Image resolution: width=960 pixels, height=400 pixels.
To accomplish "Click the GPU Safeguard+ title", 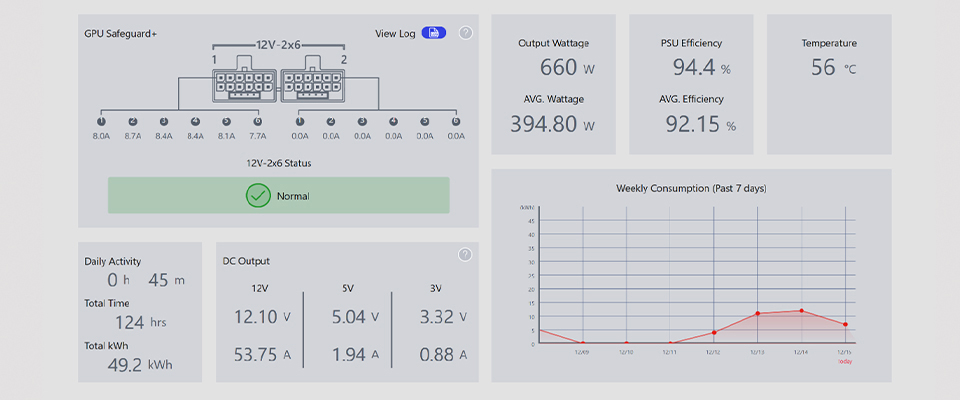I will [x=120, y=34].
